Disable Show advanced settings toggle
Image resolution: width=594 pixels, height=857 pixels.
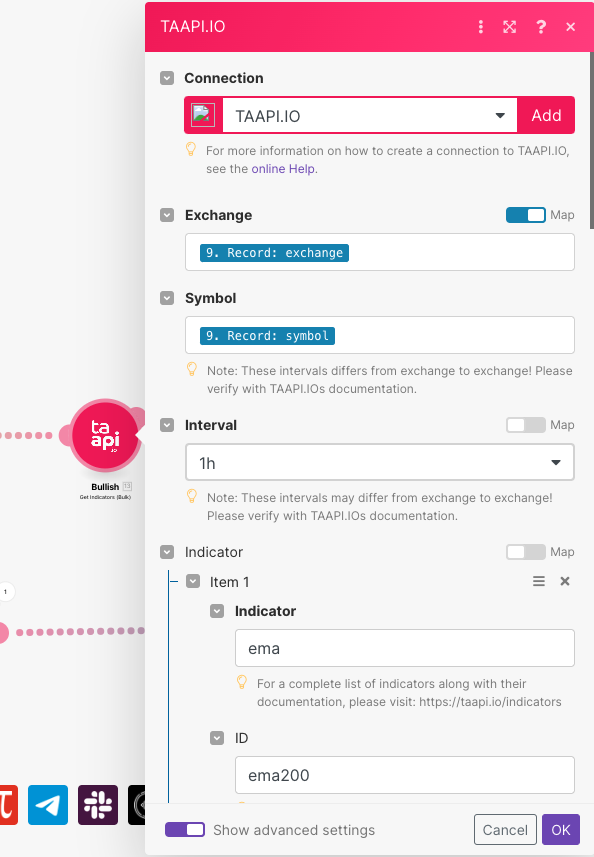click(185, 829)
